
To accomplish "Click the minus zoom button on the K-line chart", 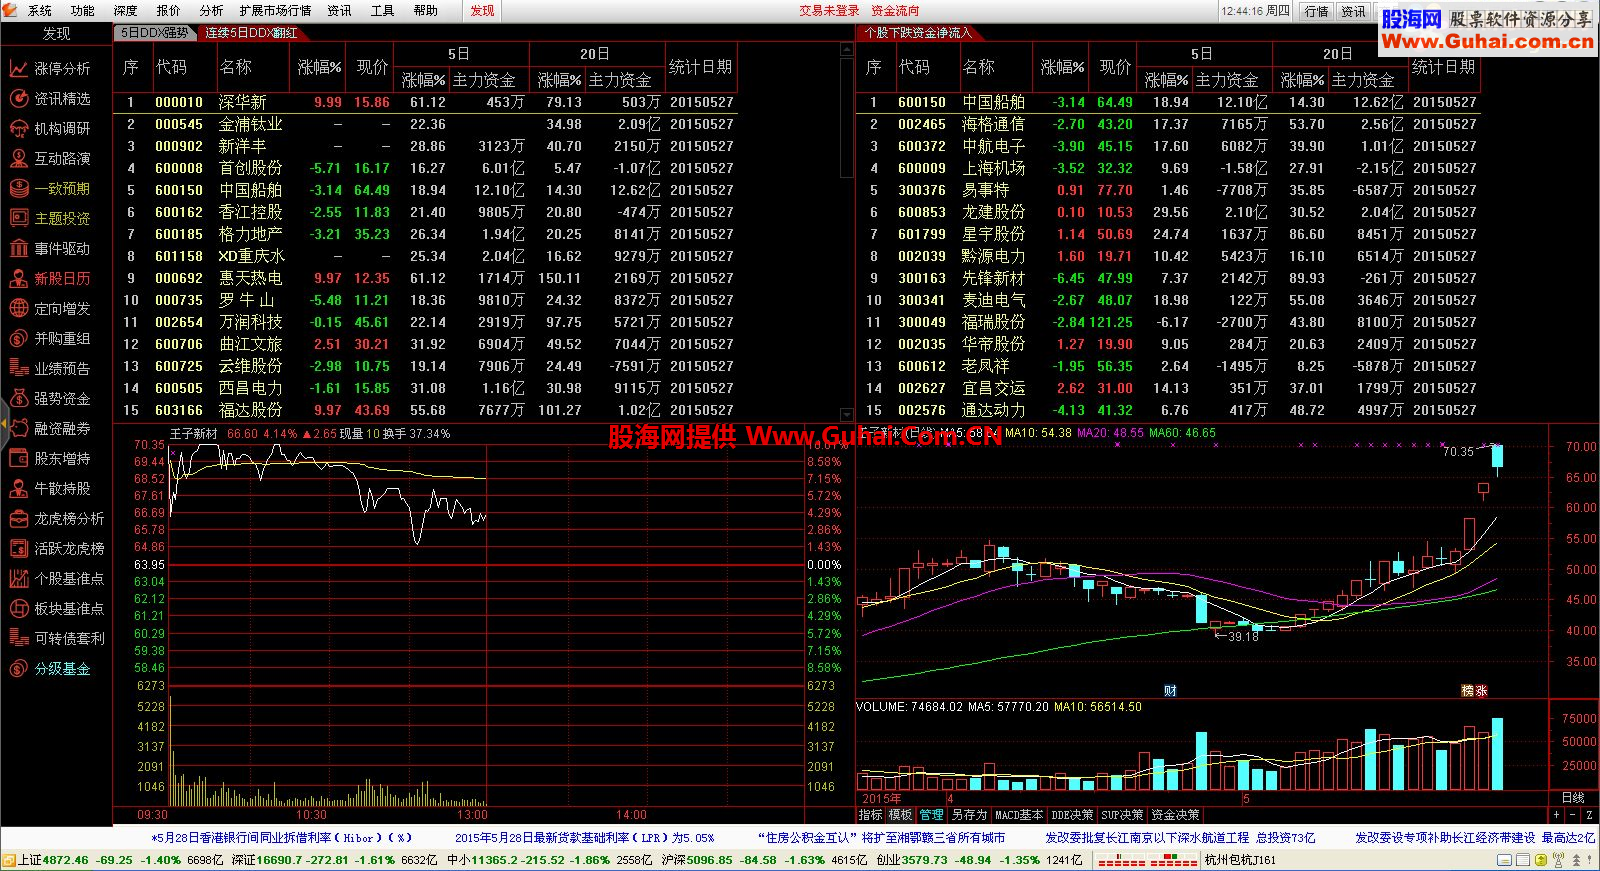I will coord(1573,815).
